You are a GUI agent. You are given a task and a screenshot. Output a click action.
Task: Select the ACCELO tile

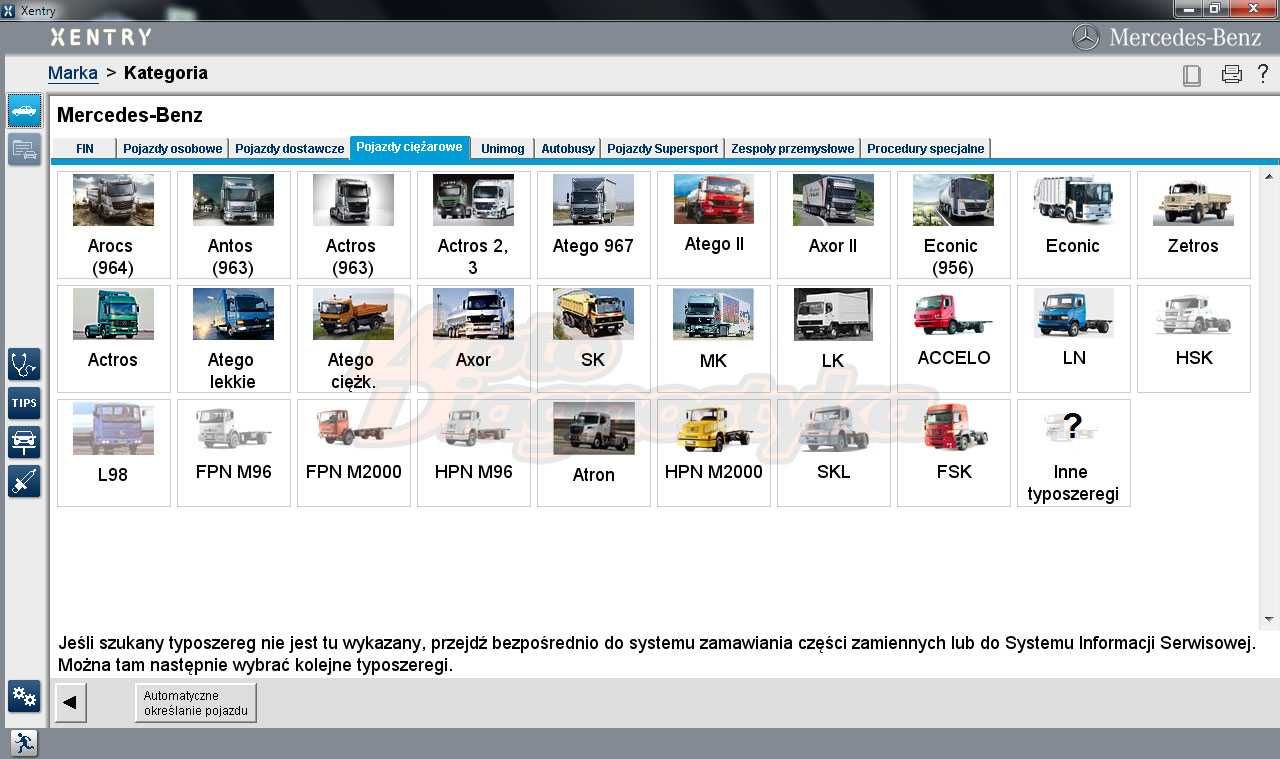pyautogui.click(x=954, y=339)
